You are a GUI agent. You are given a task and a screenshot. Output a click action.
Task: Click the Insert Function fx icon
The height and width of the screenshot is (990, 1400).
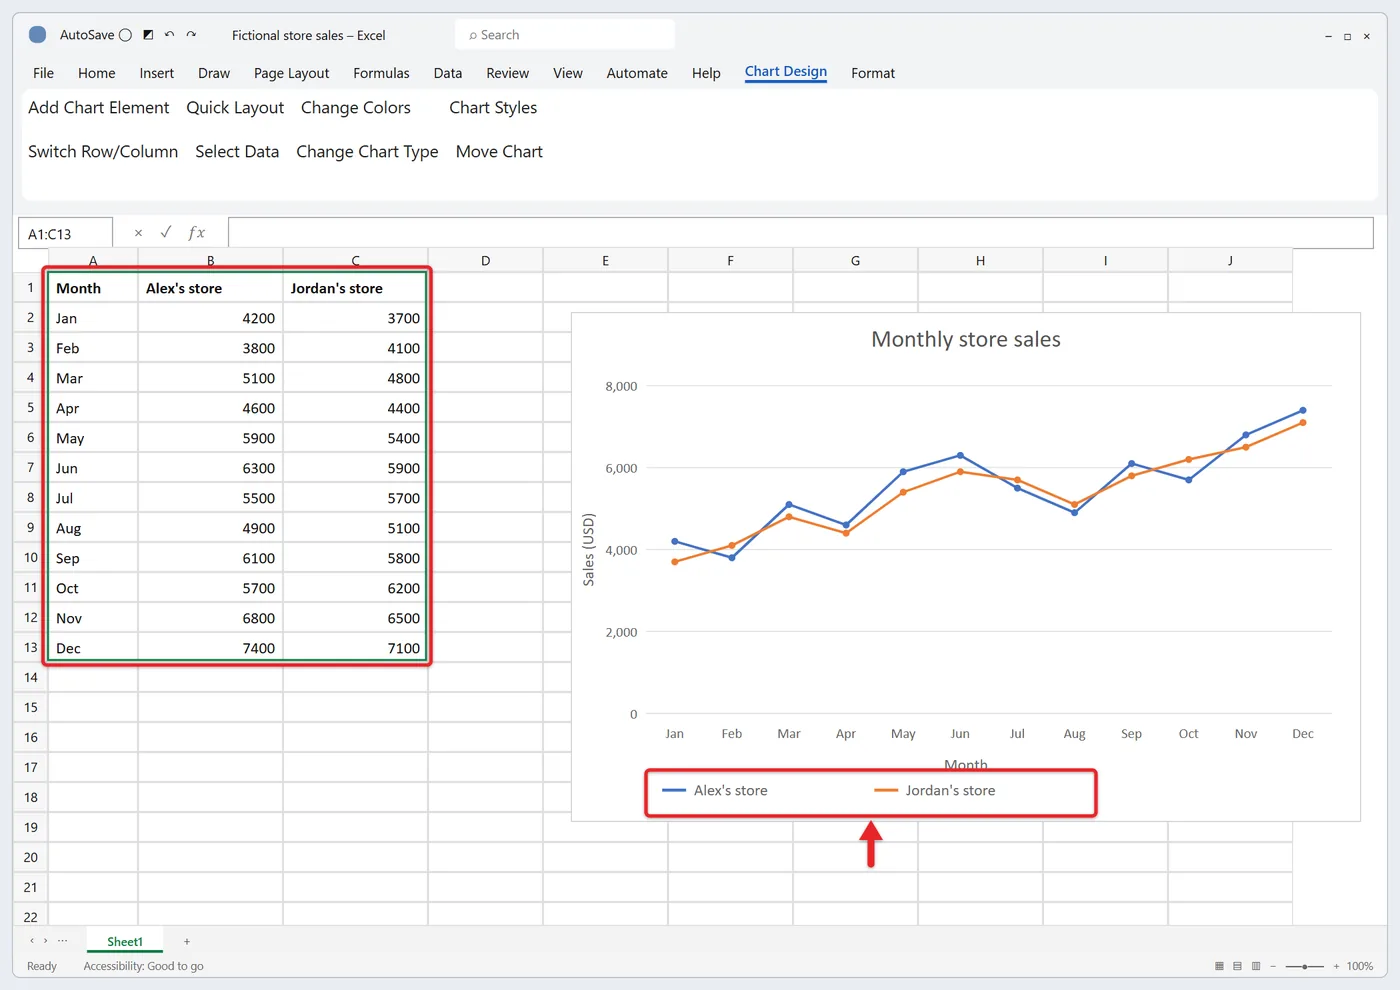pyautogui.click(x=197, y=233)
